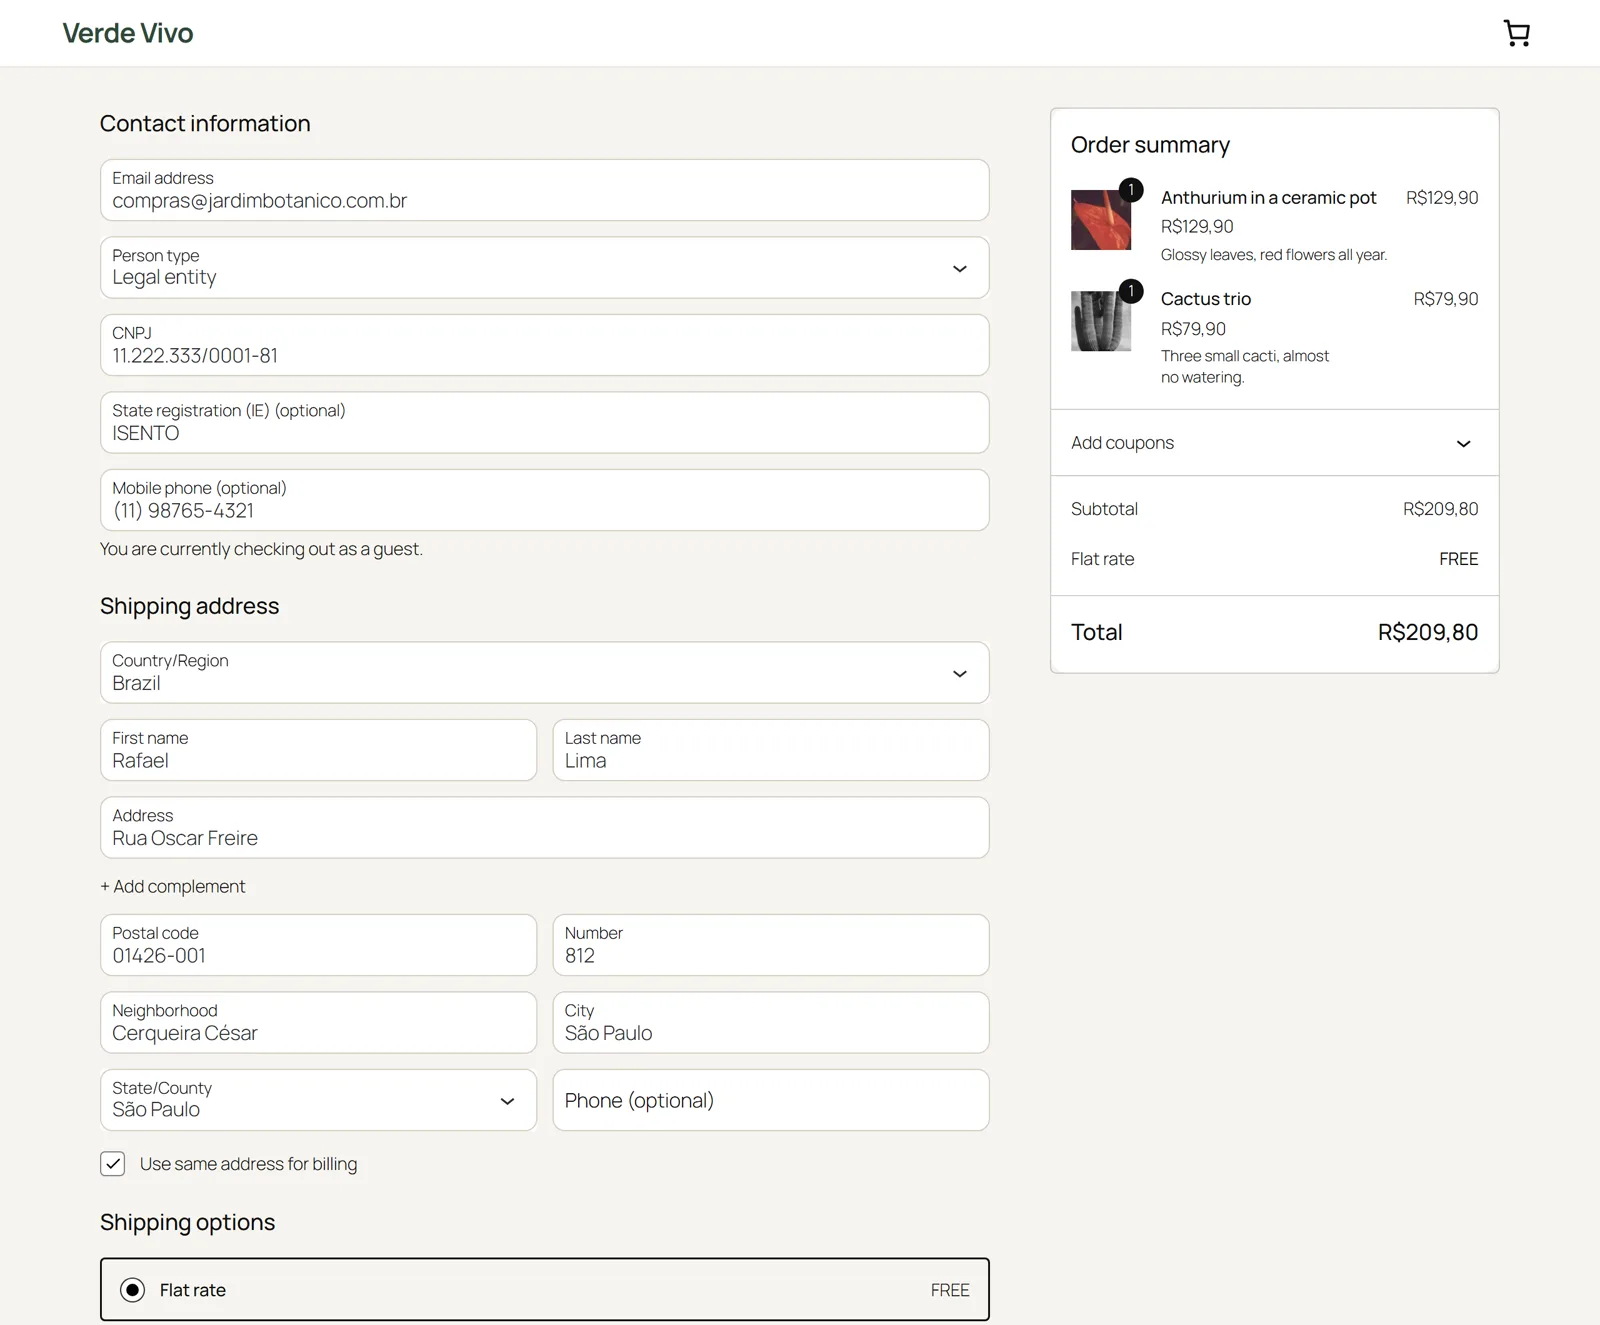Click the Last name field

(x=771, y=750)
